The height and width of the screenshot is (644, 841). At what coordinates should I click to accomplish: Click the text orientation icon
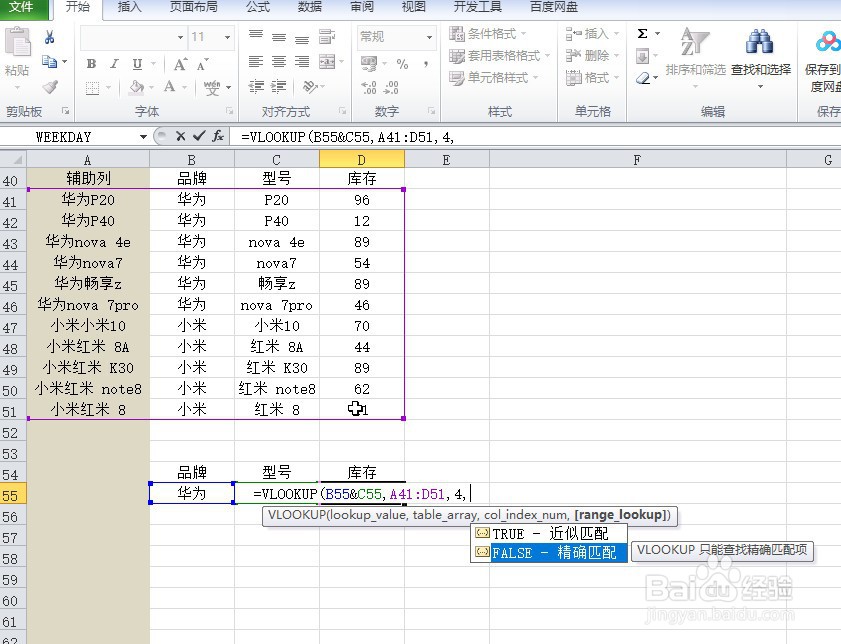pos(311,86)
